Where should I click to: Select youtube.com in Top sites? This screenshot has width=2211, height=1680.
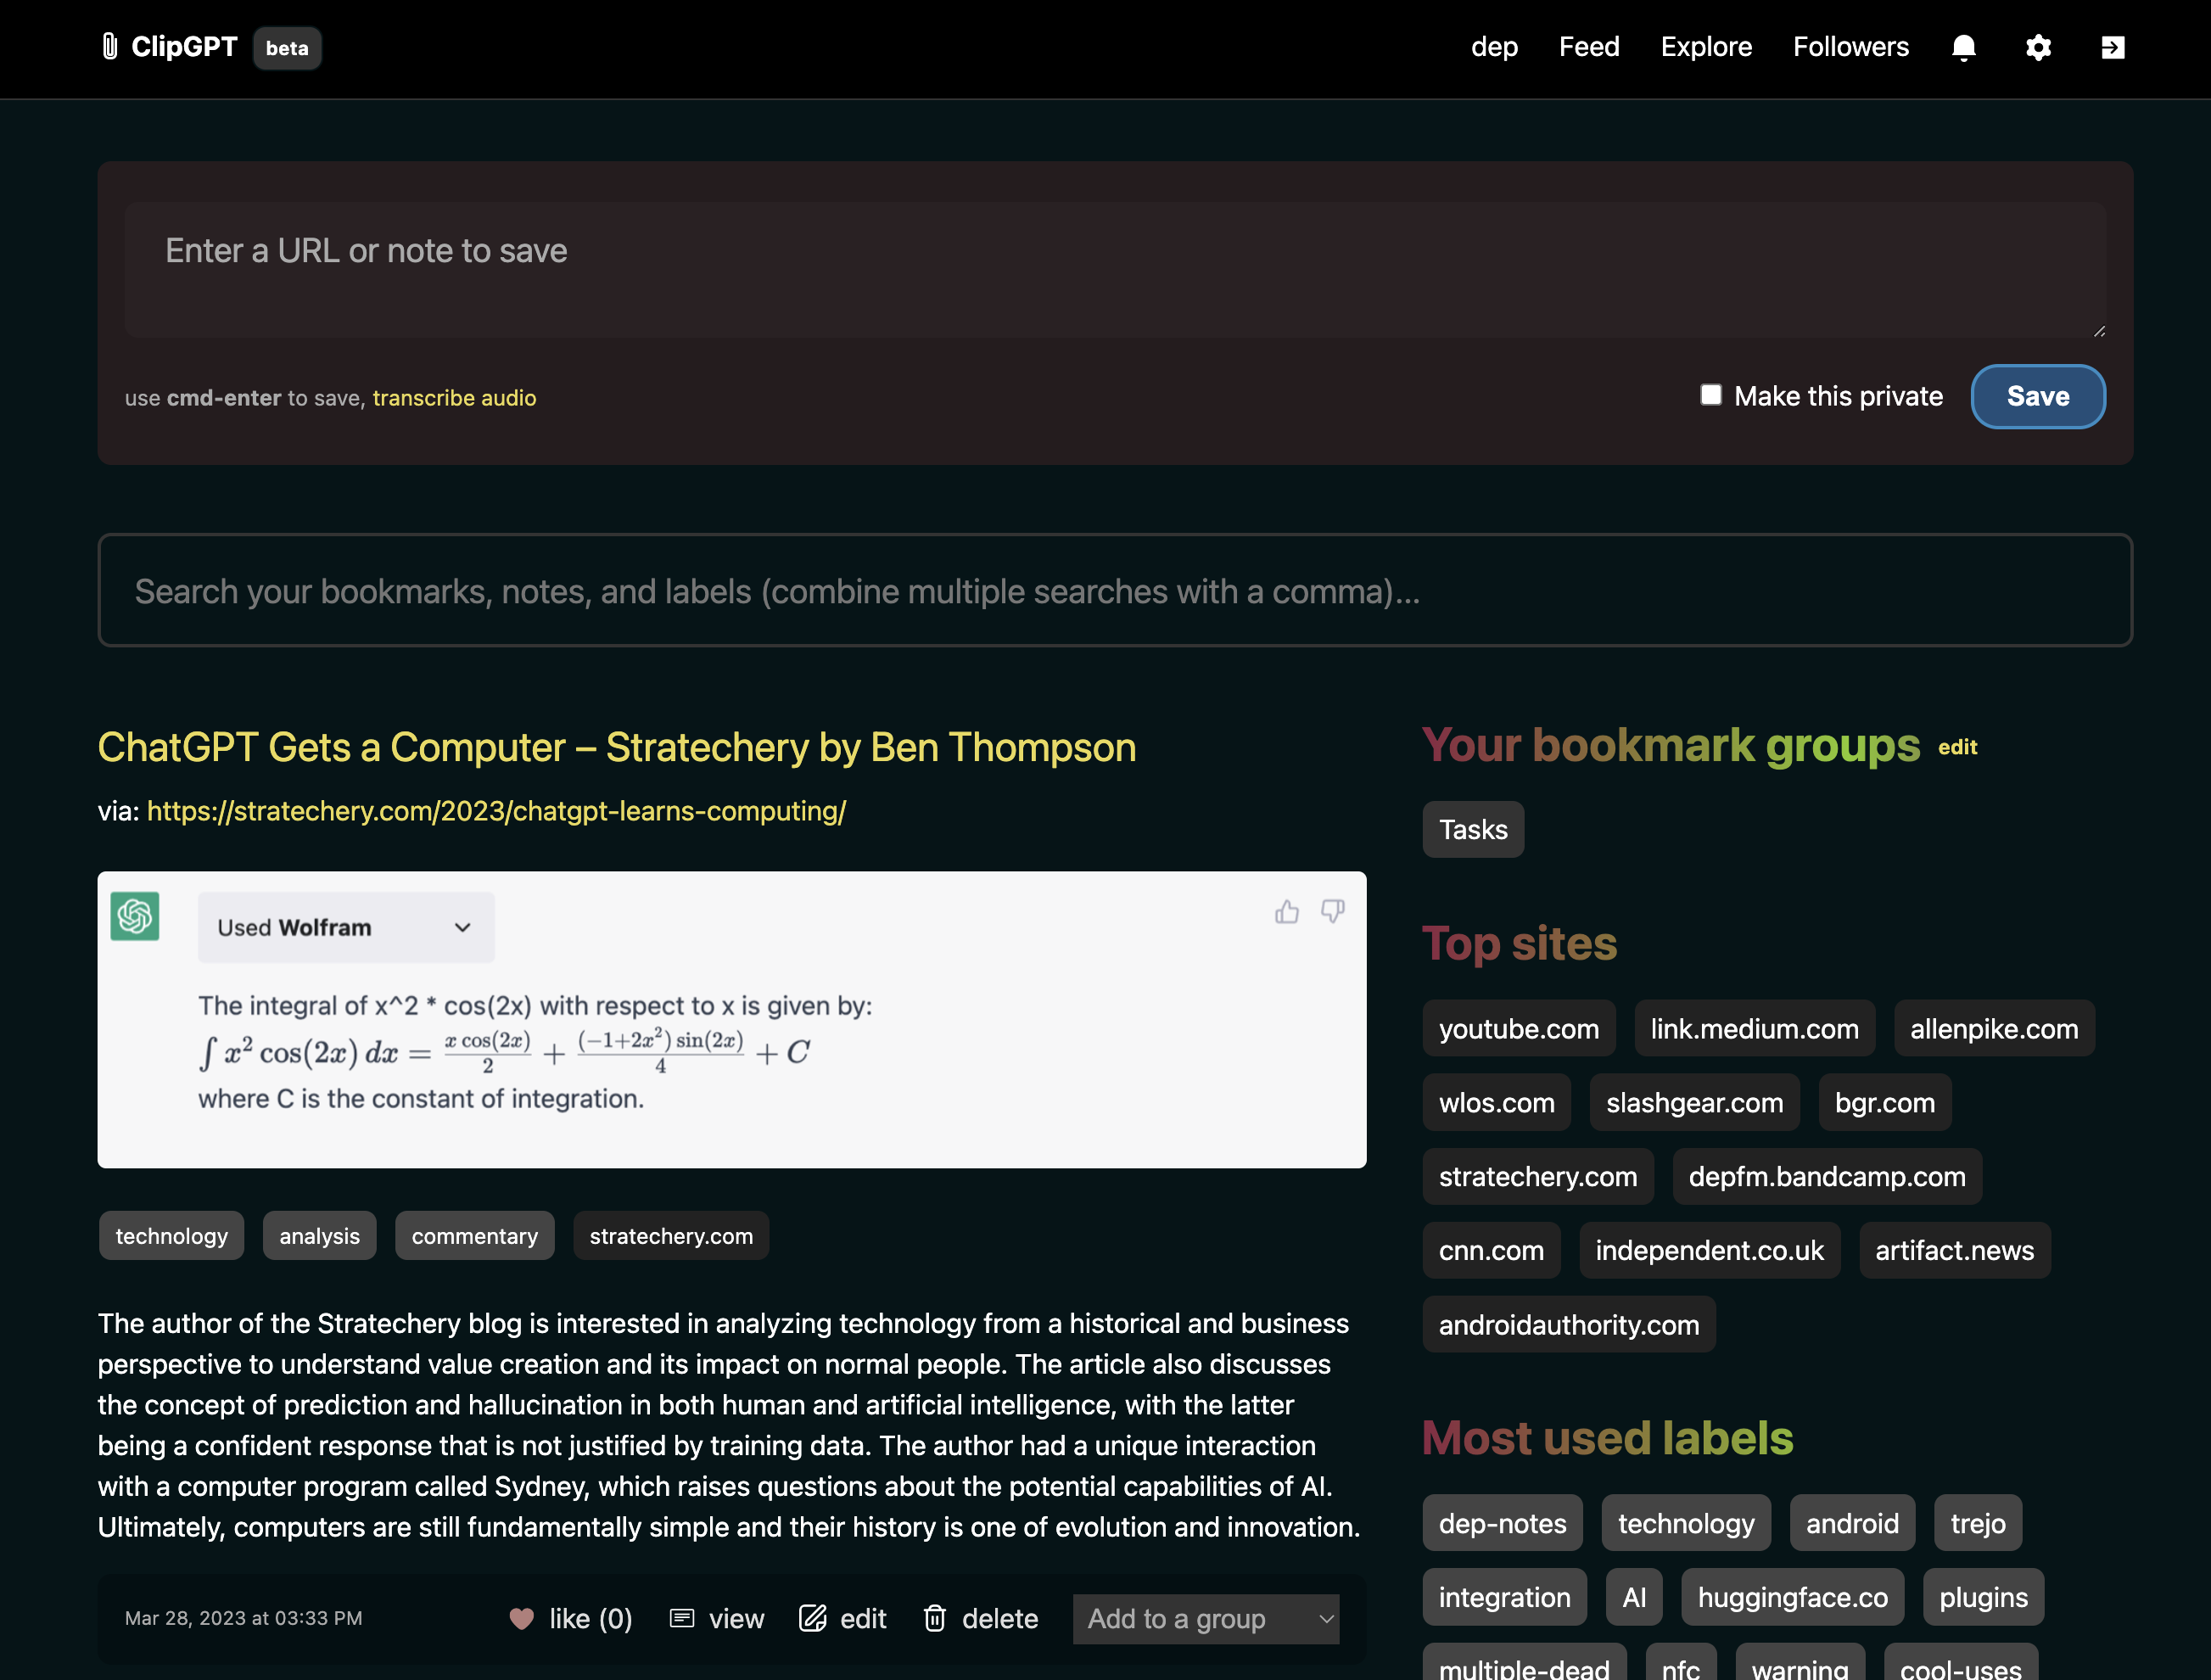[1519, 1028]
